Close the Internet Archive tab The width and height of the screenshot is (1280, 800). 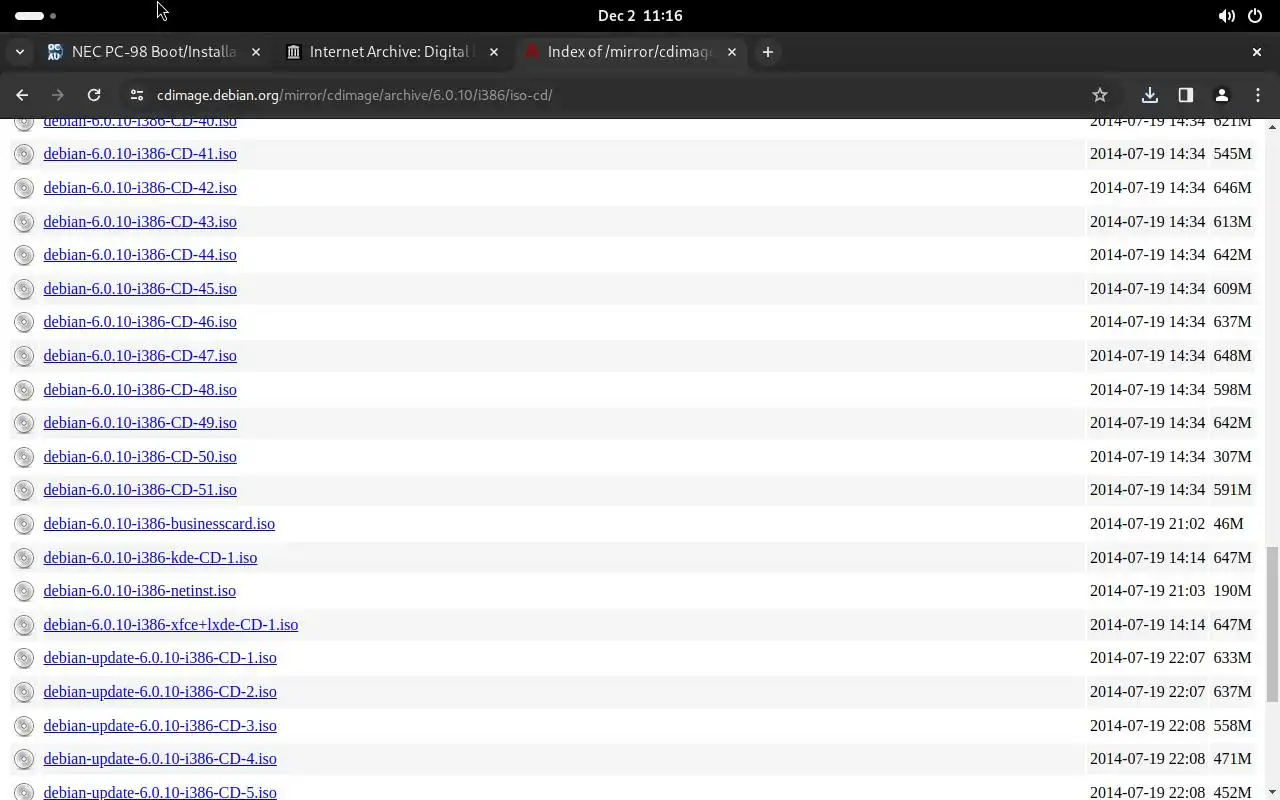pyautogui.click(x=494, y=52)
